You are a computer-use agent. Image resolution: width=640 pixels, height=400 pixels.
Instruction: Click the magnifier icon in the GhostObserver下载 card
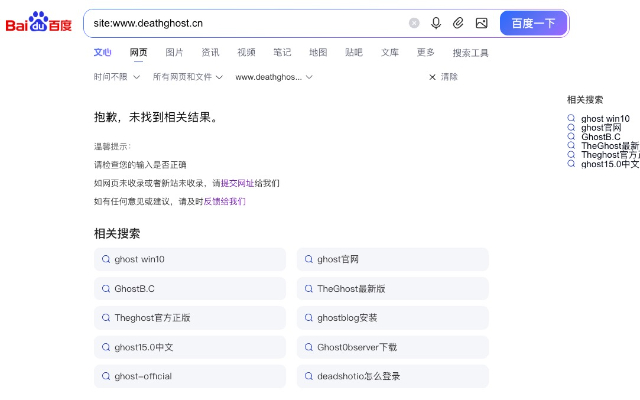point(309,347)
